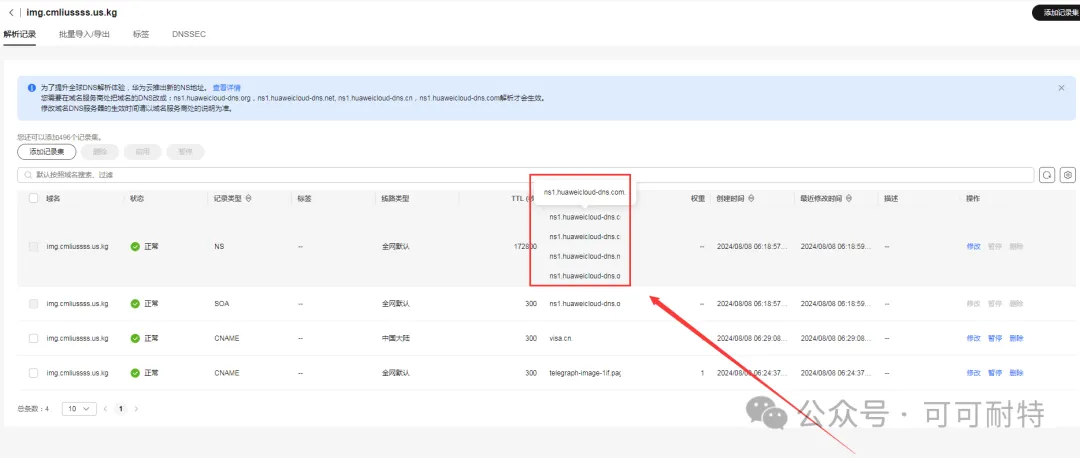The width and height of the screenshot is (1080, 458).
Task: Click the refresh icon next to search bar
Action: (1047, 175)
